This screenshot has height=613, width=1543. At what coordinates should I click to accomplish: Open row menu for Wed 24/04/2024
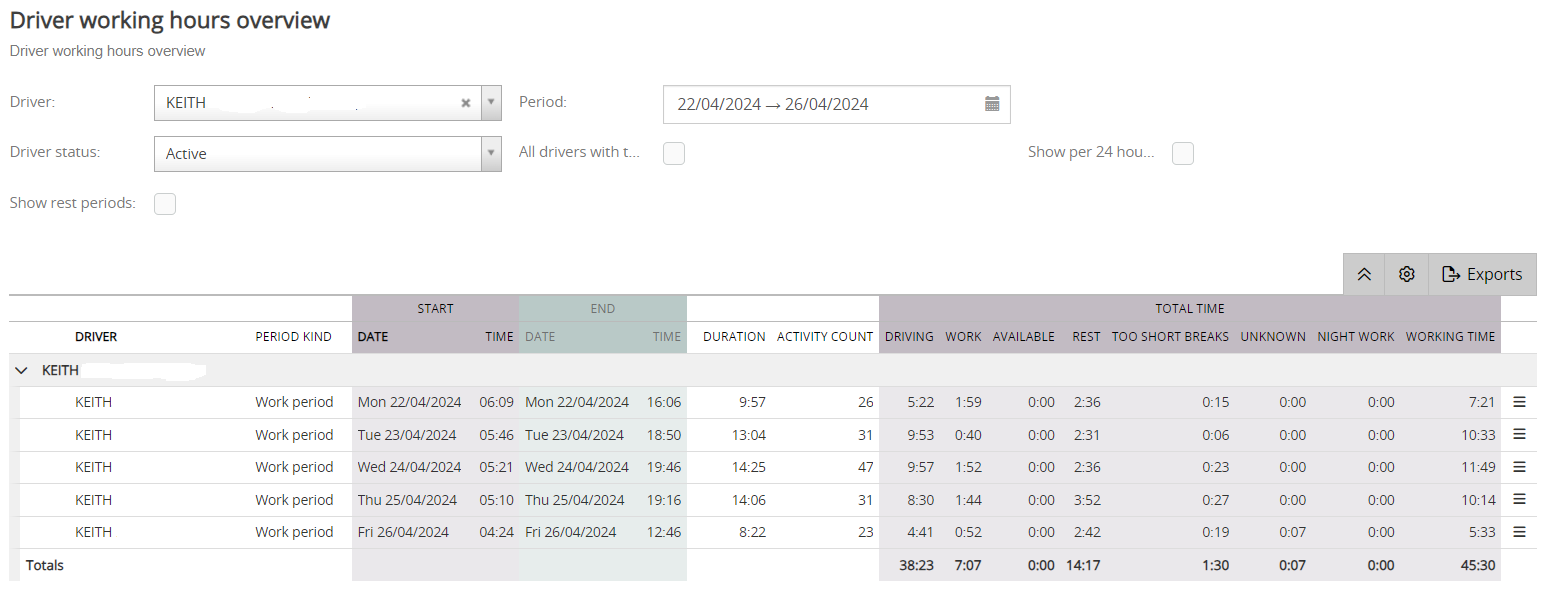(x=1519, y=467)
